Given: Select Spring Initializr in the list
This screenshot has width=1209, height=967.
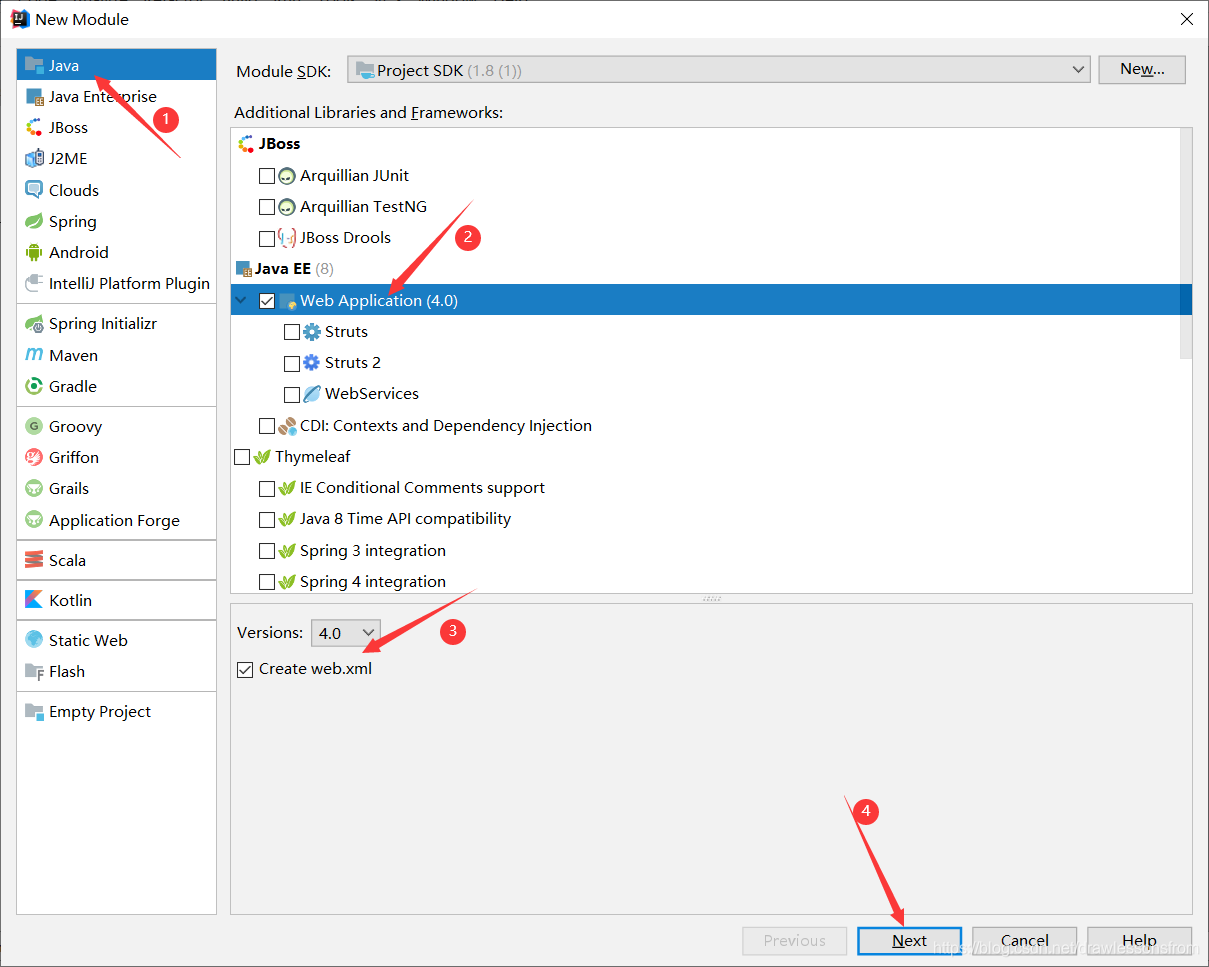Looking at the screenshot, I should 116,323.
